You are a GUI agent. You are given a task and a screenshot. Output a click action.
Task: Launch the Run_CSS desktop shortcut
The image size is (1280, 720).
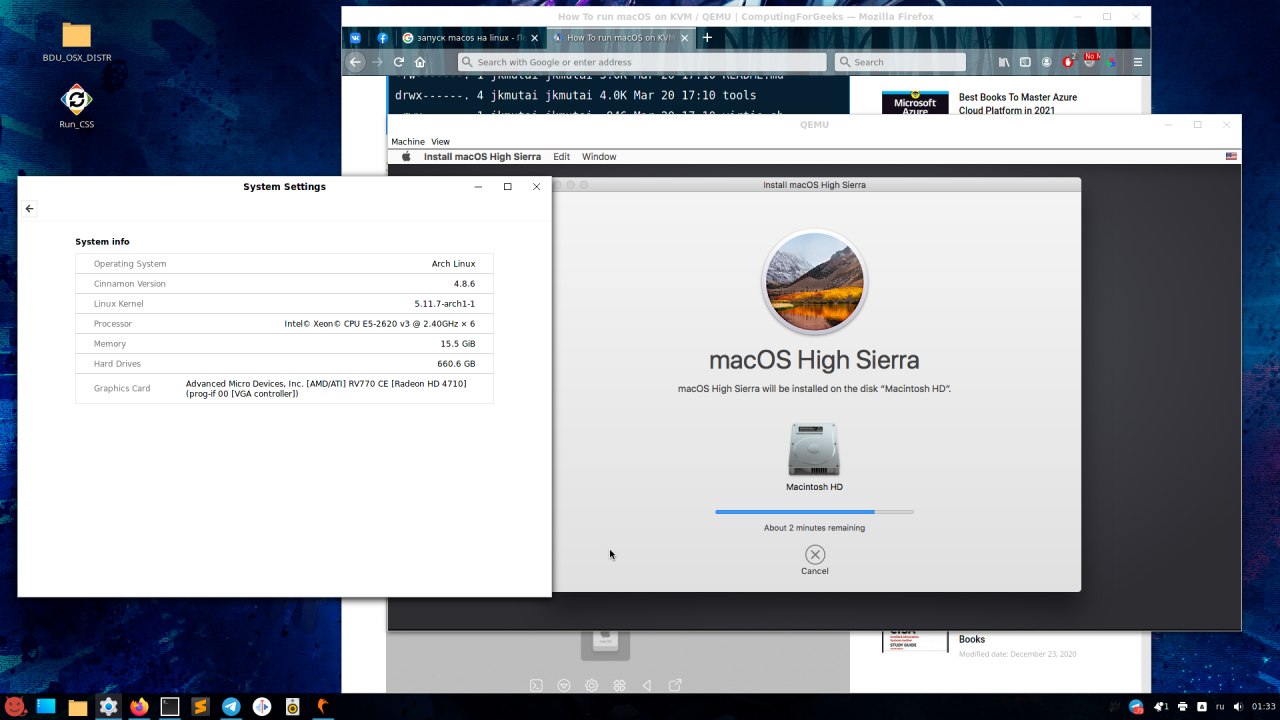(x=77, y=107)
